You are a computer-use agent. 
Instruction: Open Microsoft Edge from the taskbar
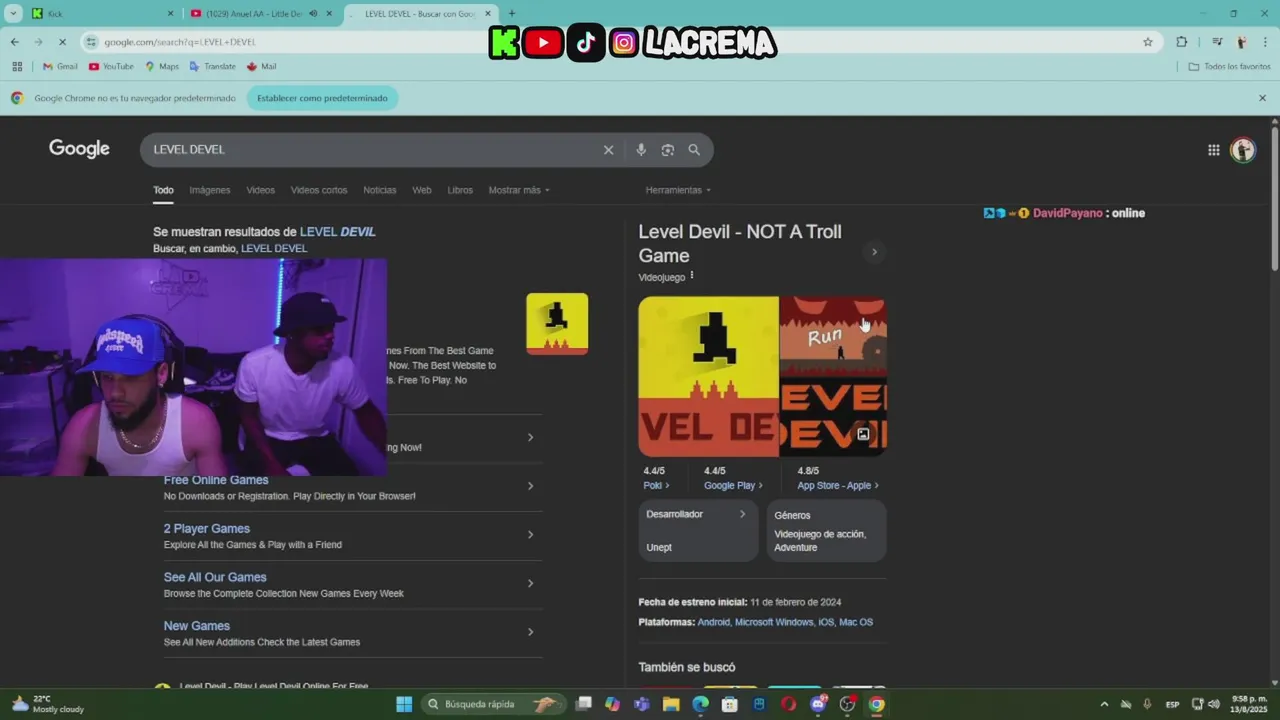tap(700, 704)
